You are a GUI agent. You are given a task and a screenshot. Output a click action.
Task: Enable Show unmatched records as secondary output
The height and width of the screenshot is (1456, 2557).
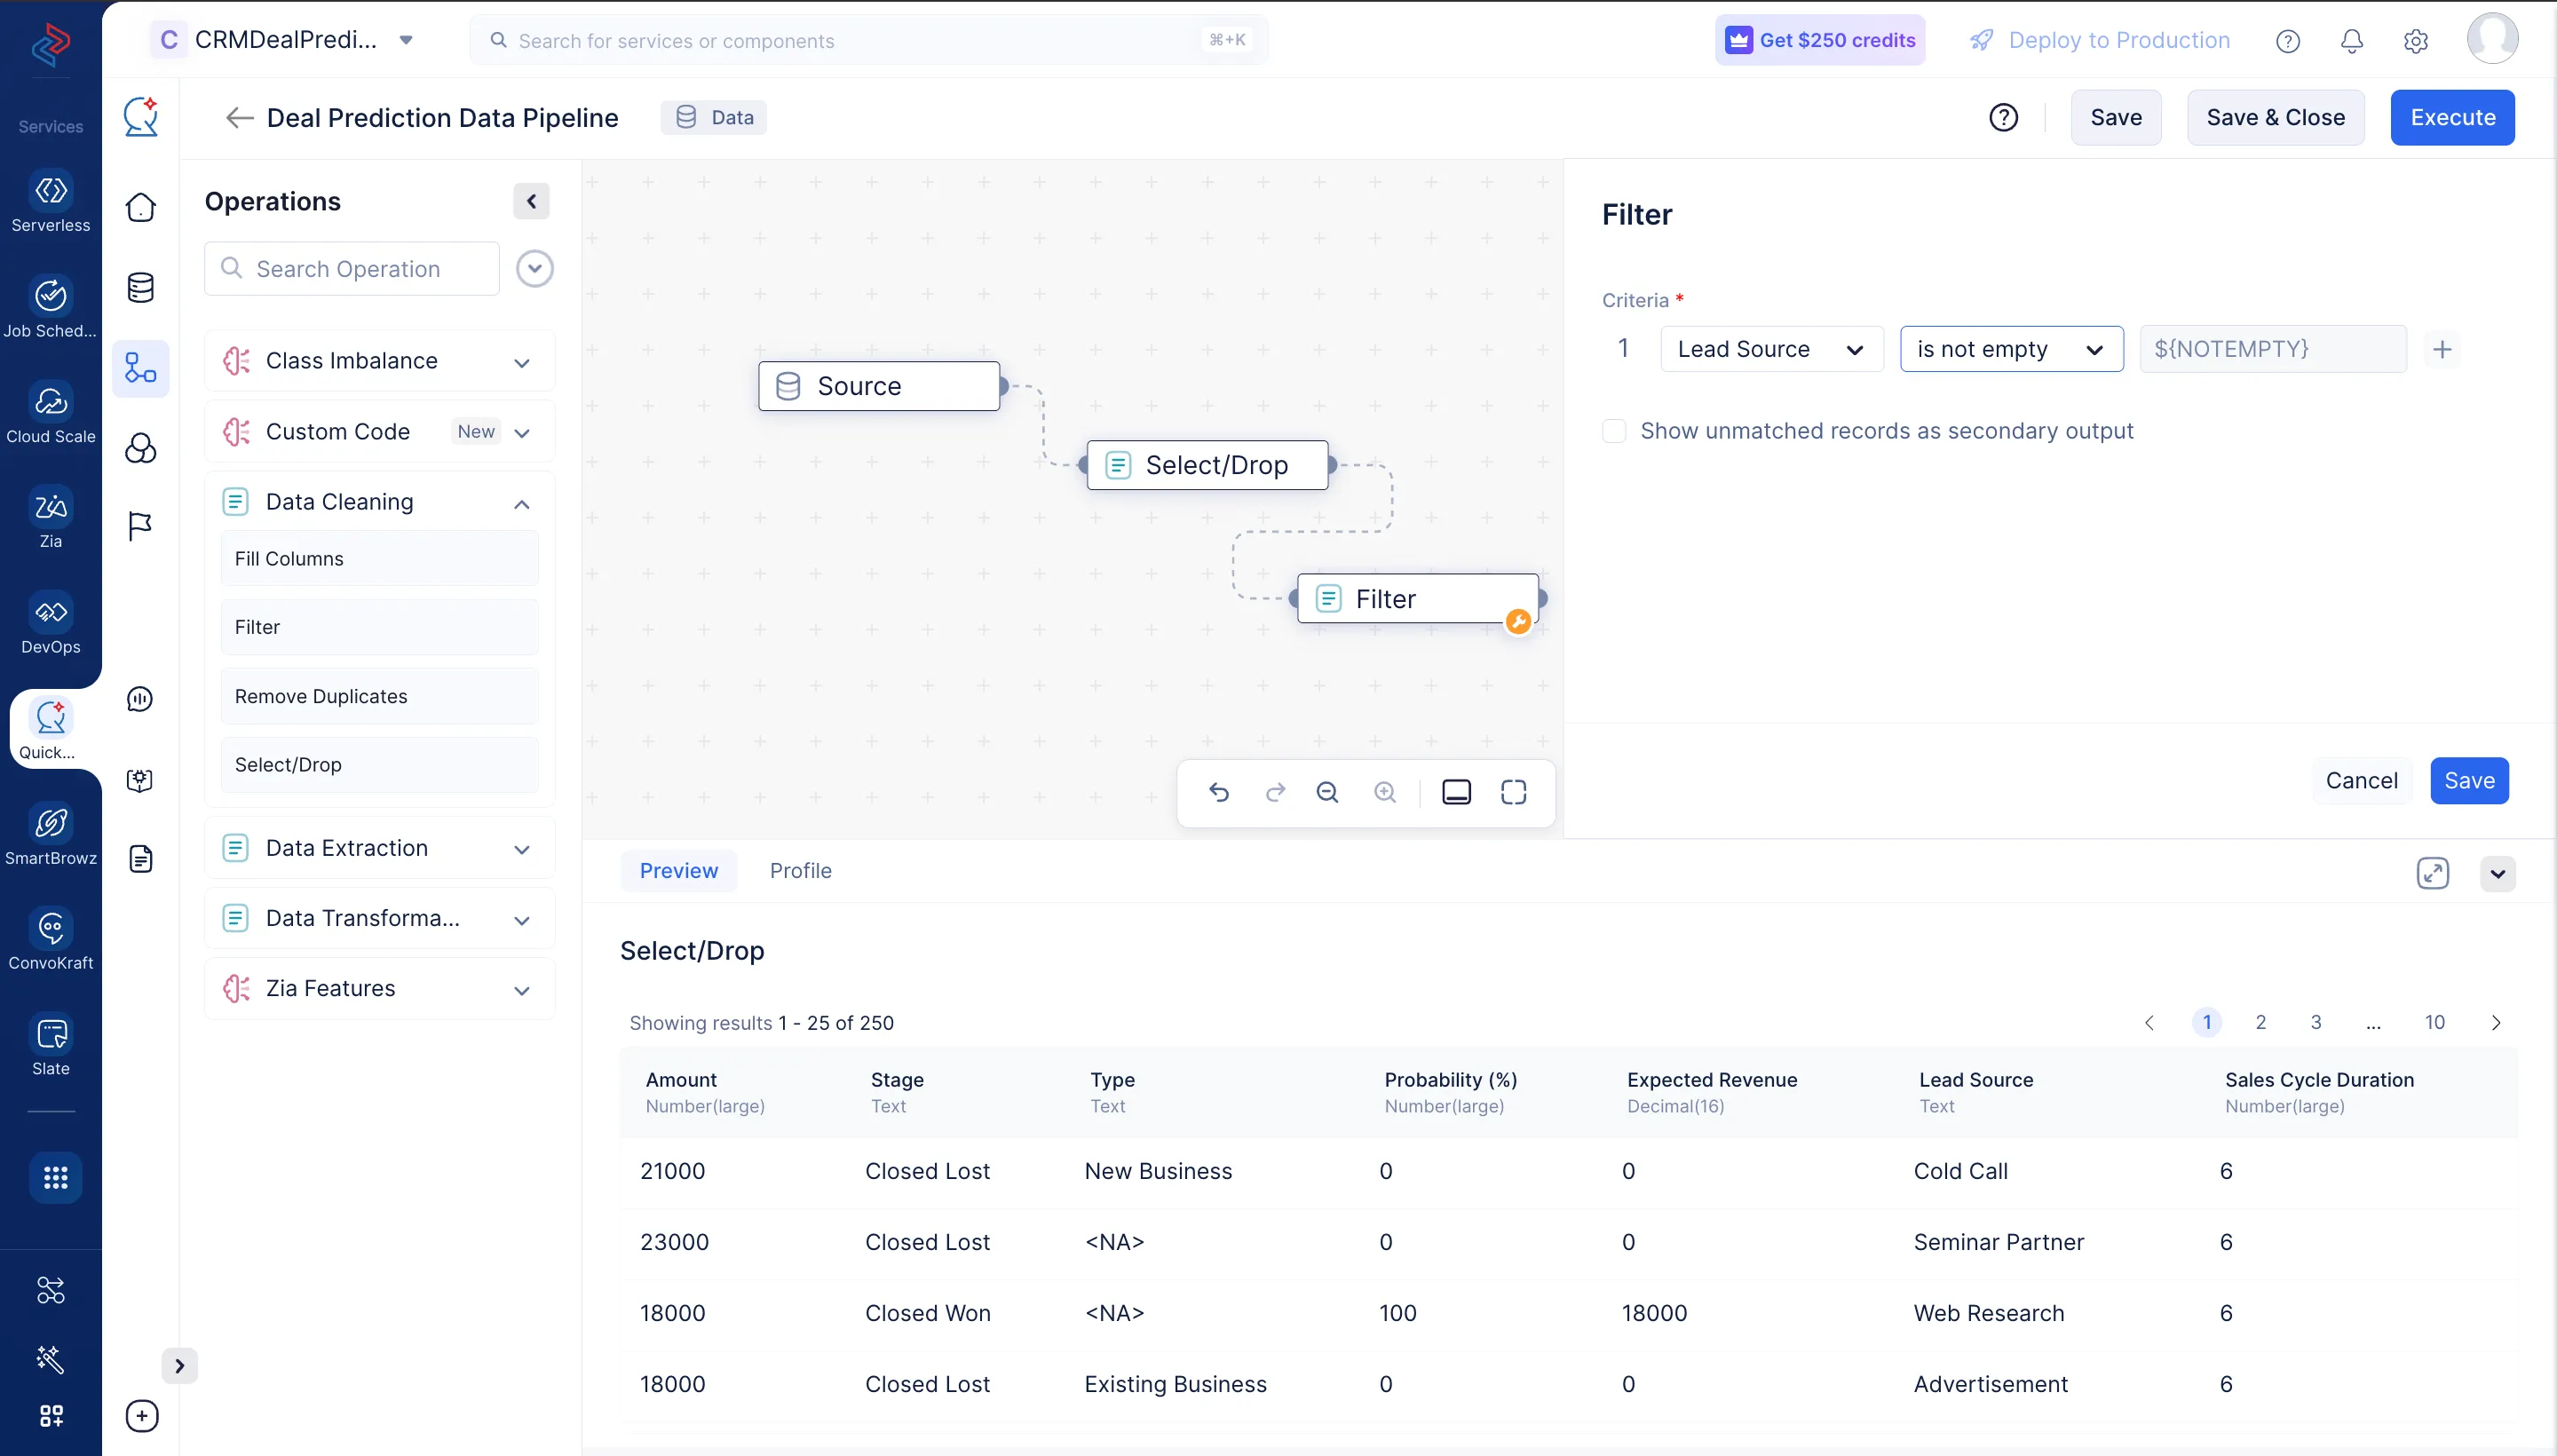(x=1614, y=431)
